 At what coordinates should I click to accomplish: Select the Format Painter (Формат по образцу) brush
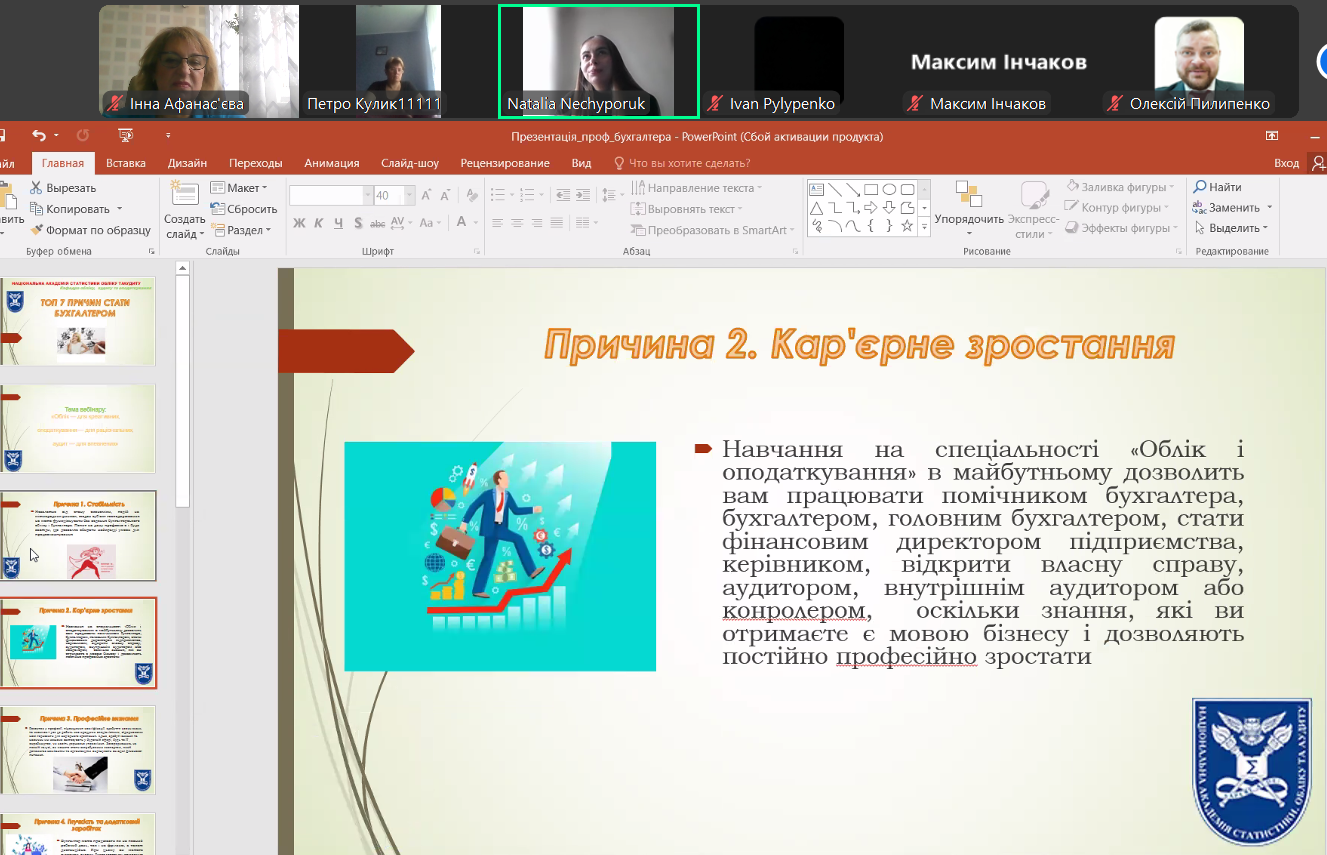point(37,230)
